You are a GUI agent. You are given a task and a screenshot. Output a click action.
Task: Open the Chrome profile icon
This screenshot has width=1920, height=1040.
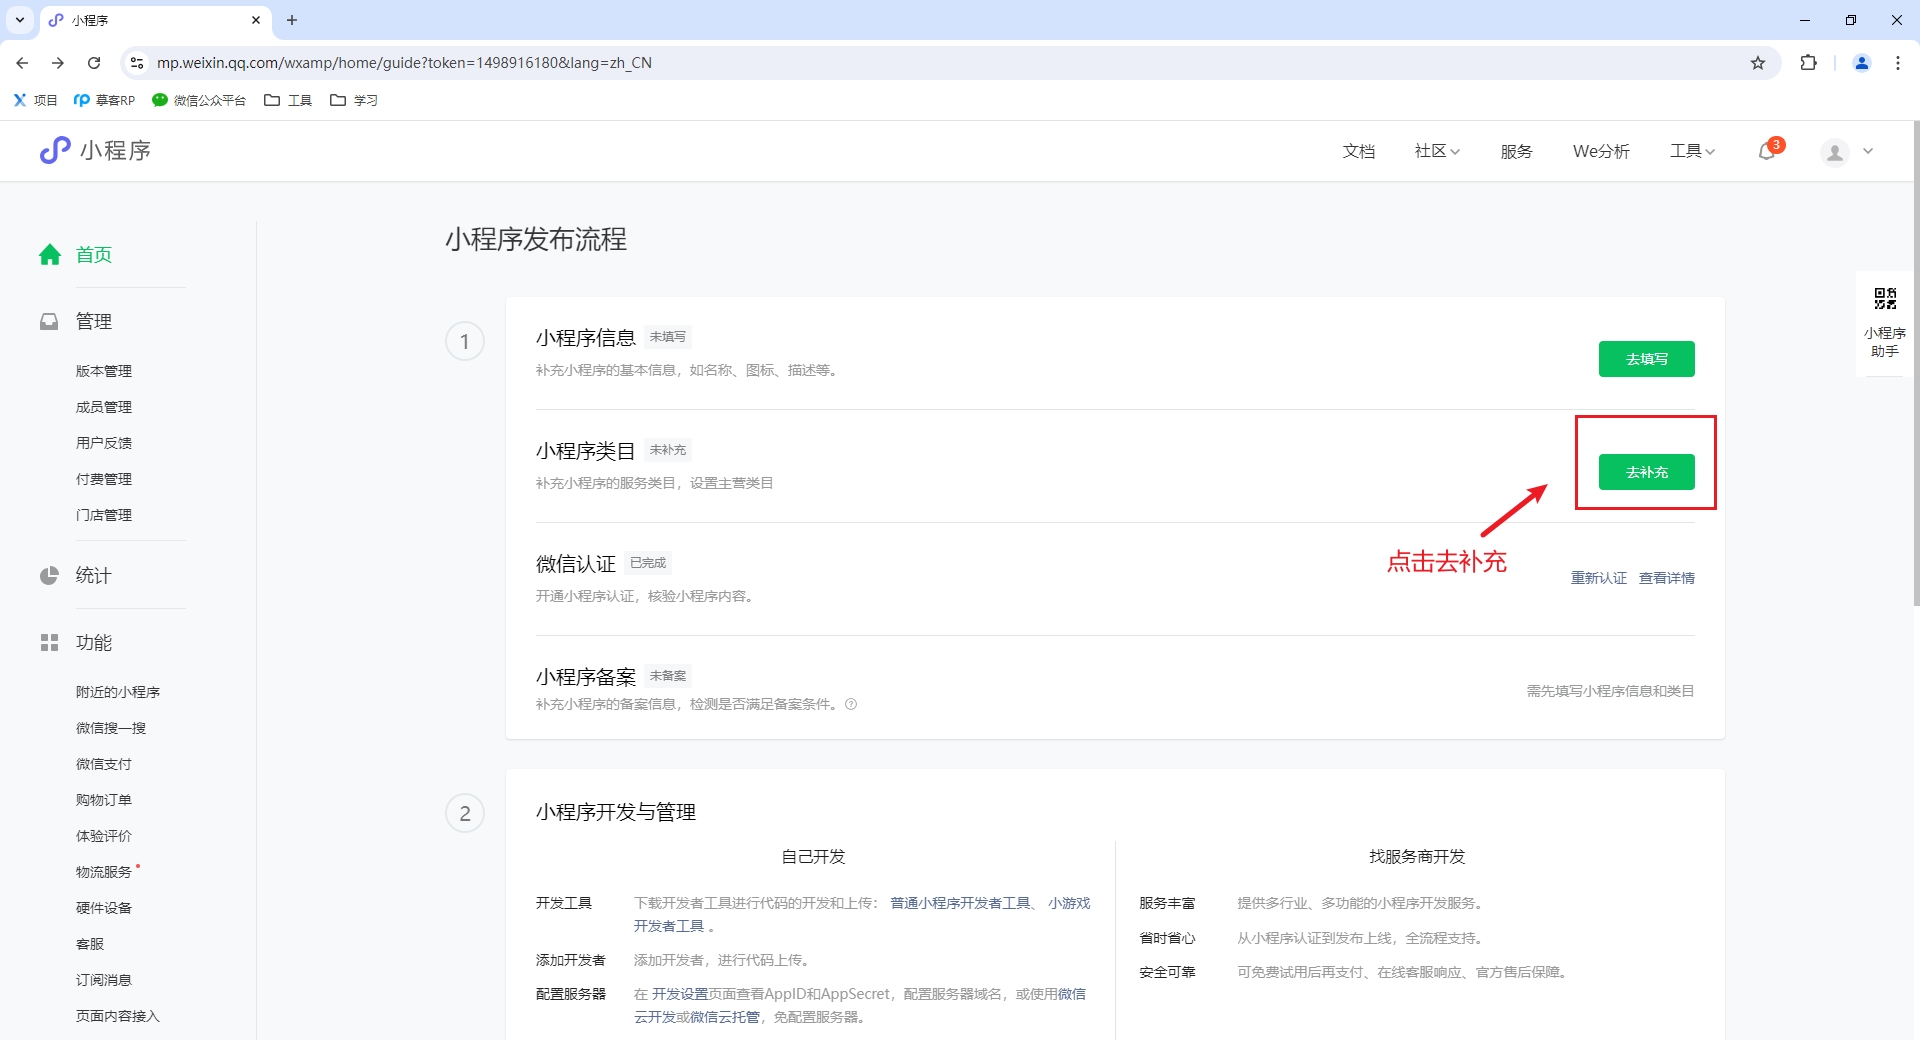point(1862,63)
